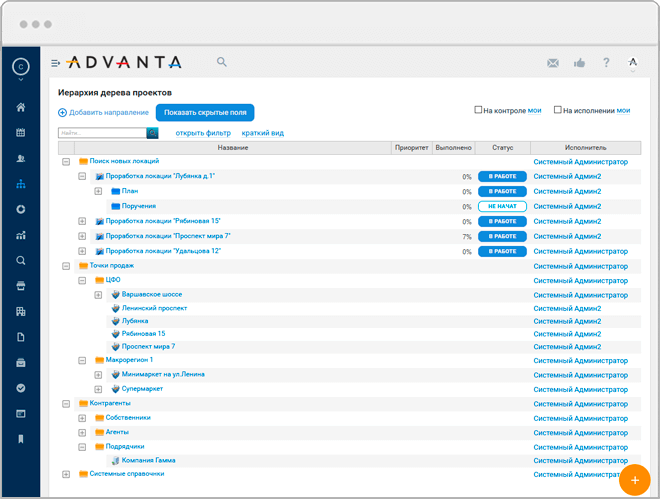Viewport: 660px width, 499px height.
Task: Collapse the 'Макрорегион 1' node
Action: coord(82,361)
